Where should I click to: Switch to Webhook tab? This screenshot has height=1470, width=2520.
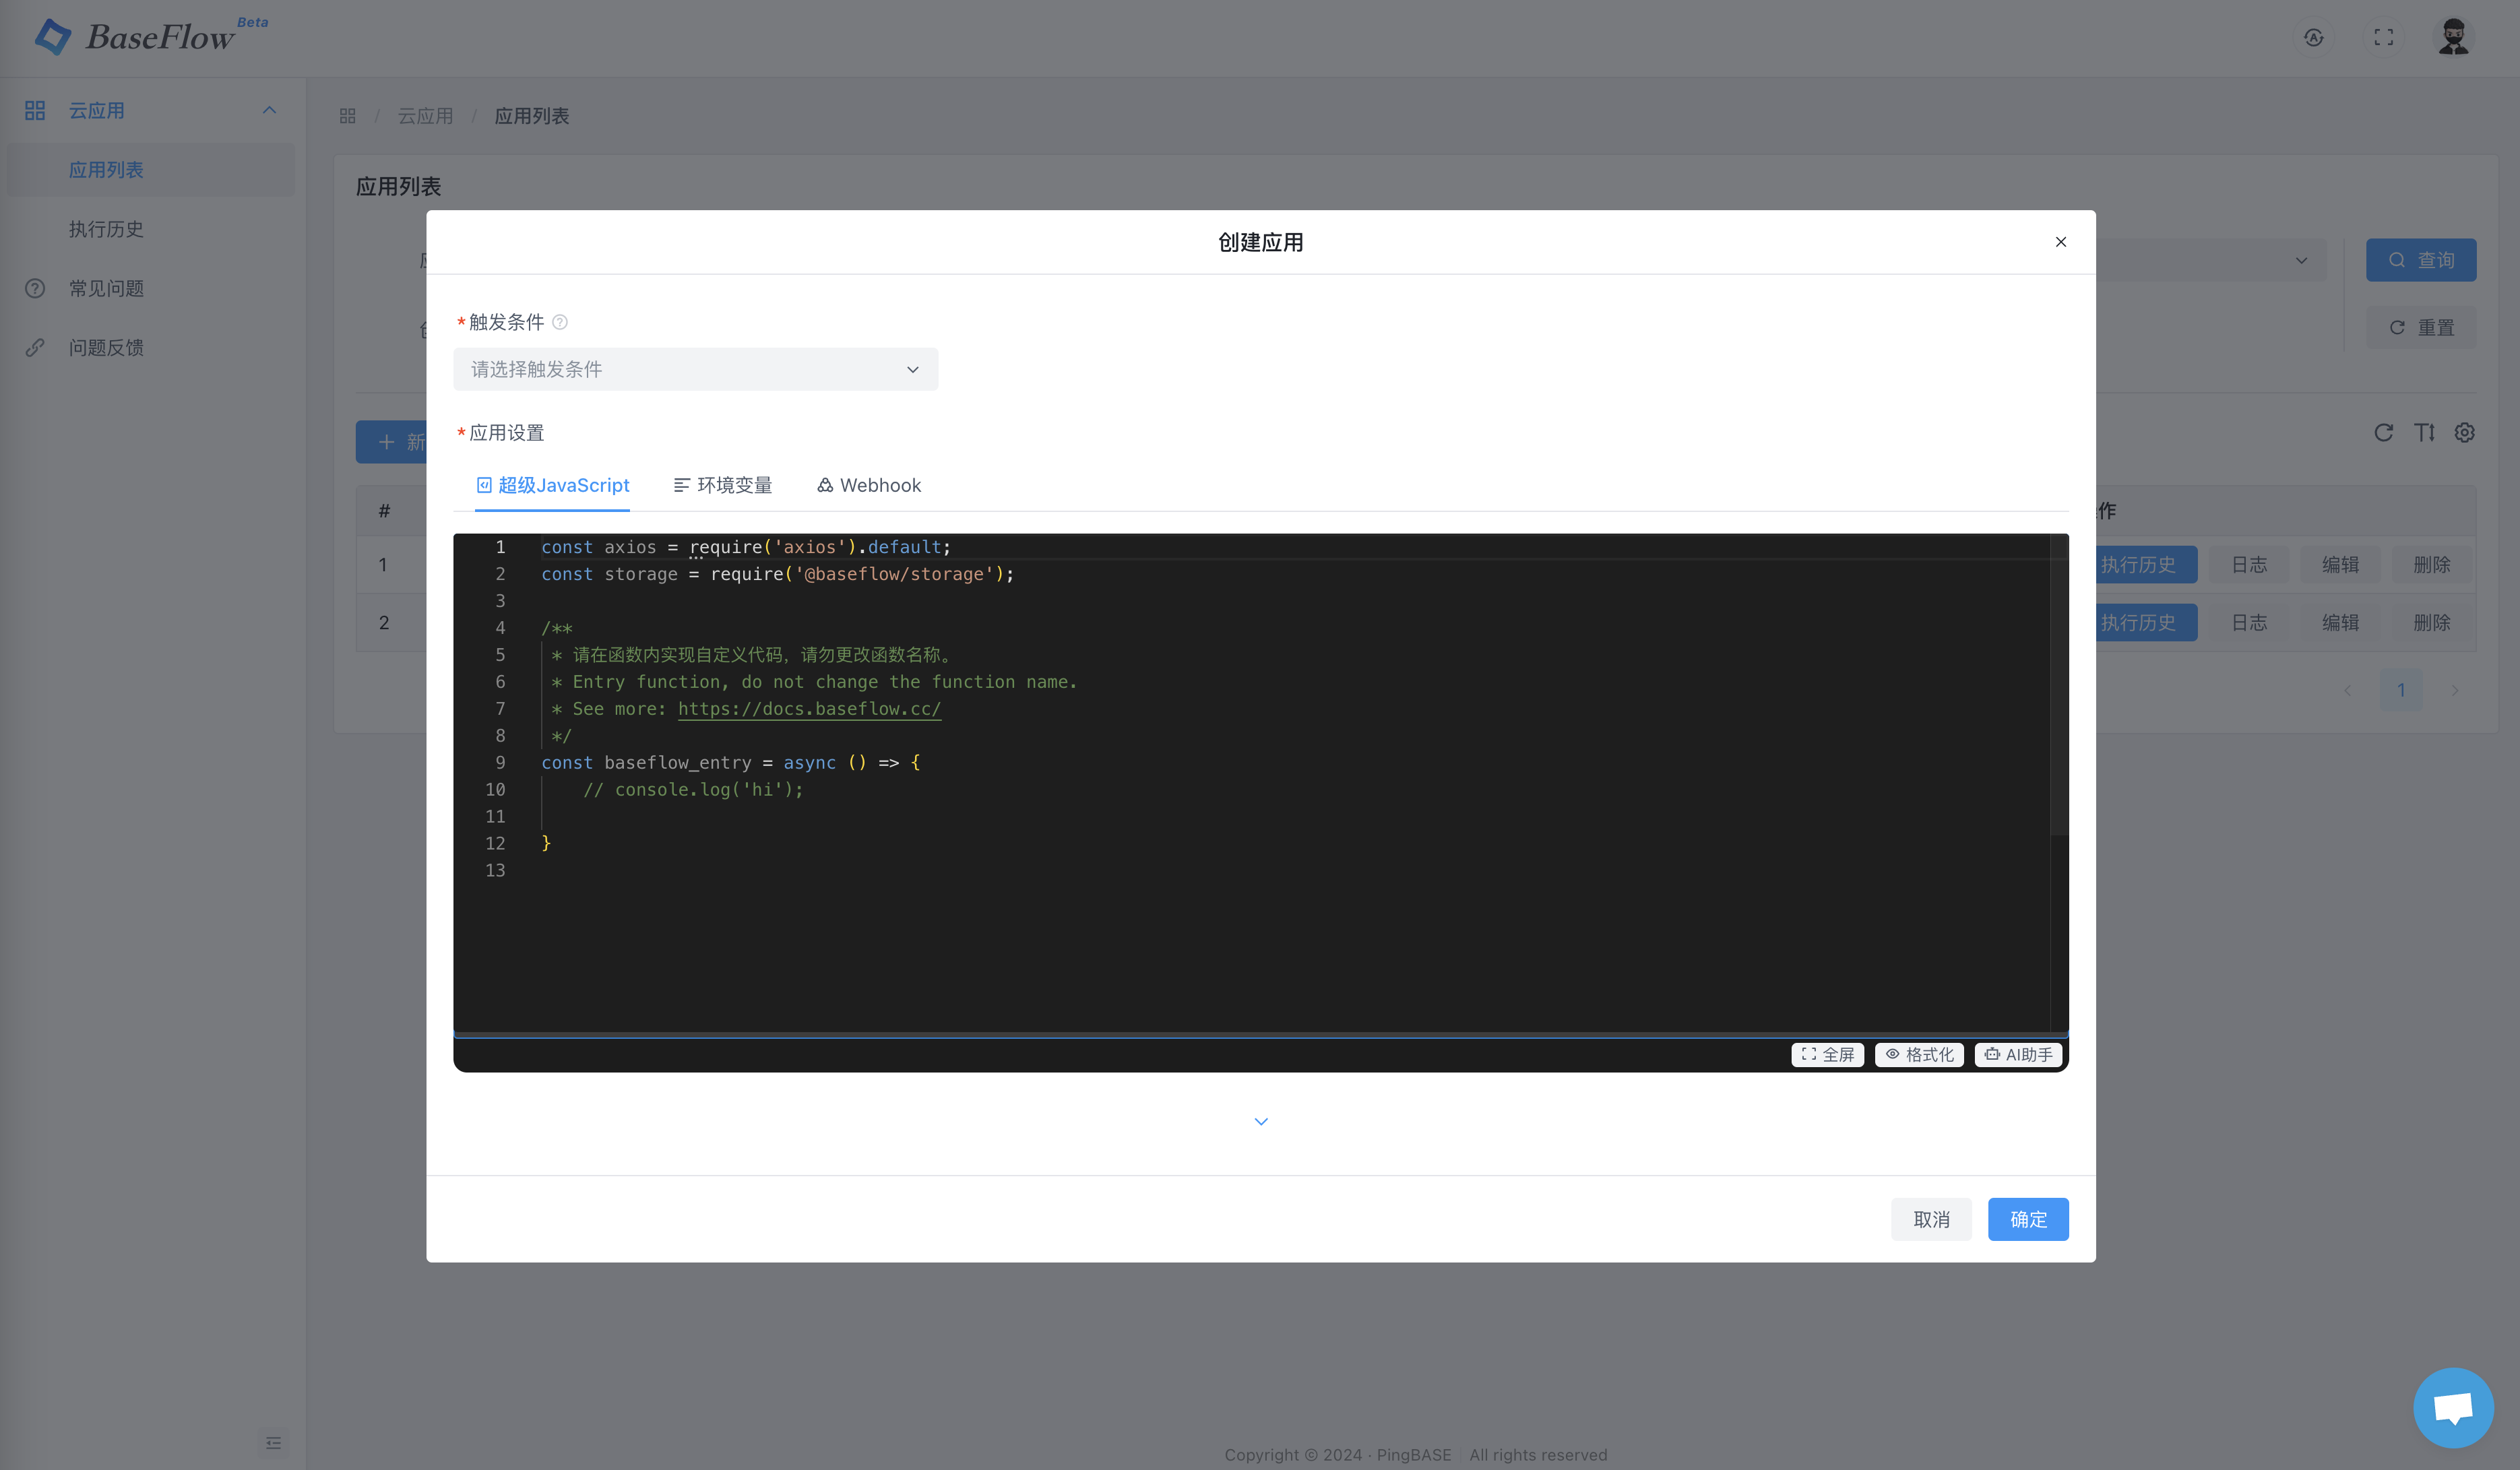click(869, 486)
